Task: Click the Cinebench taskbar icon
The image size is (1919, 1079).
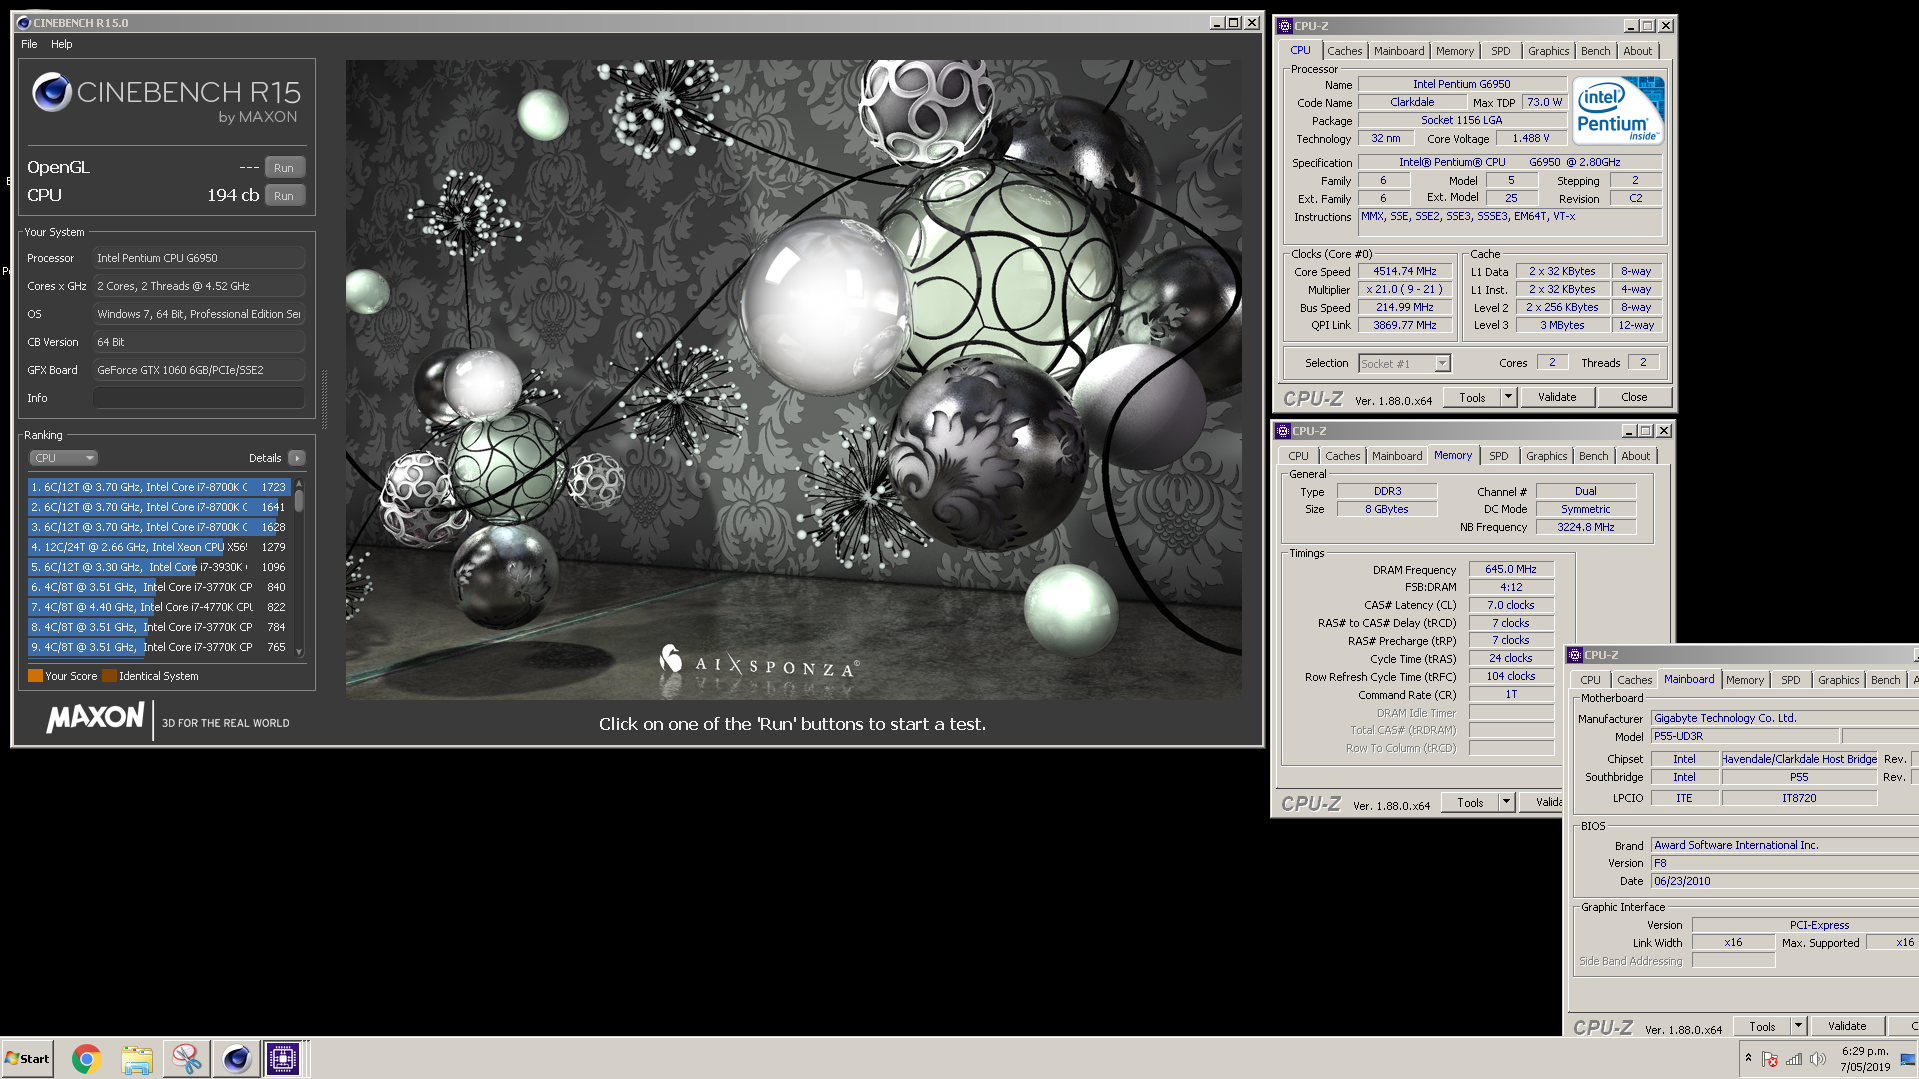Action: point(236,1058)
